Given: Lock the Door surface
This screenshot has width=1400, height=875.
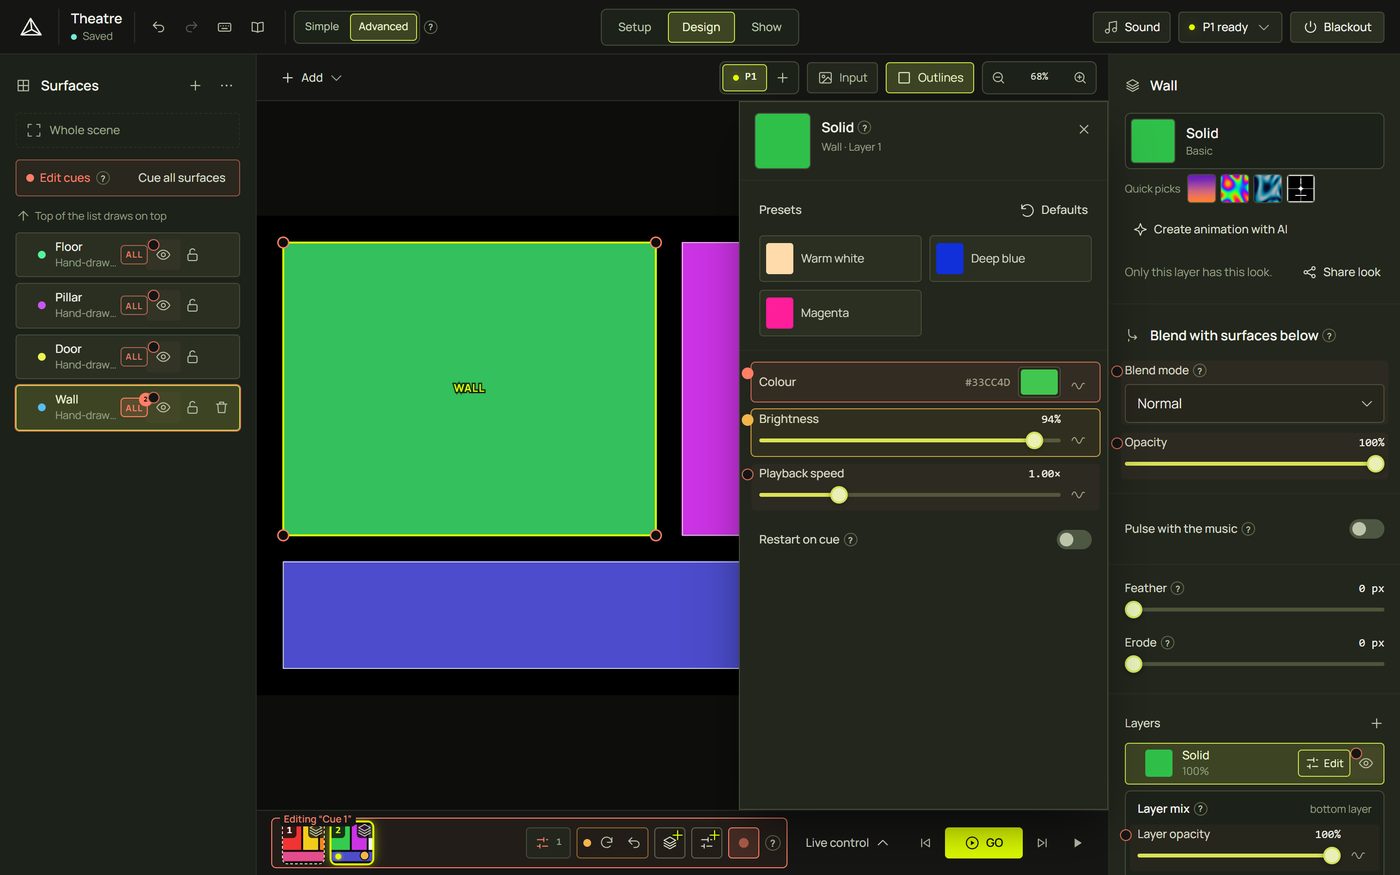Looking at the screenshot, I should (x=192, y=356).
